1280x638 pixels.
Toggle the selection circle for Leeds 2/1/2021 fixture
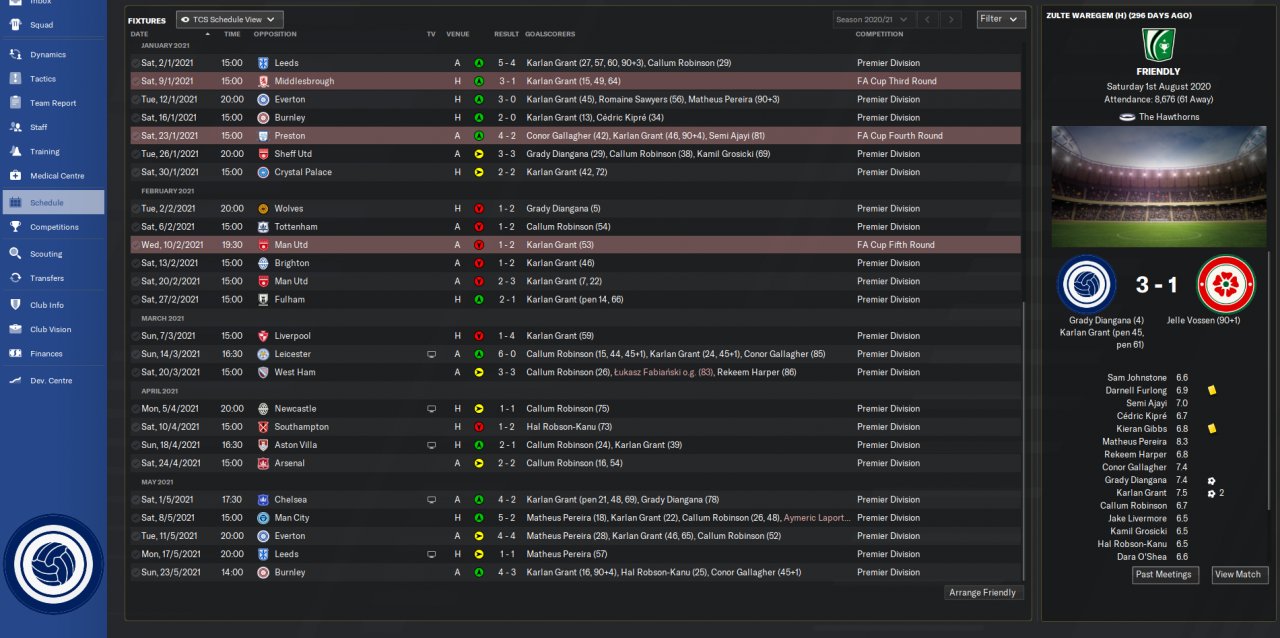point(136,63)
